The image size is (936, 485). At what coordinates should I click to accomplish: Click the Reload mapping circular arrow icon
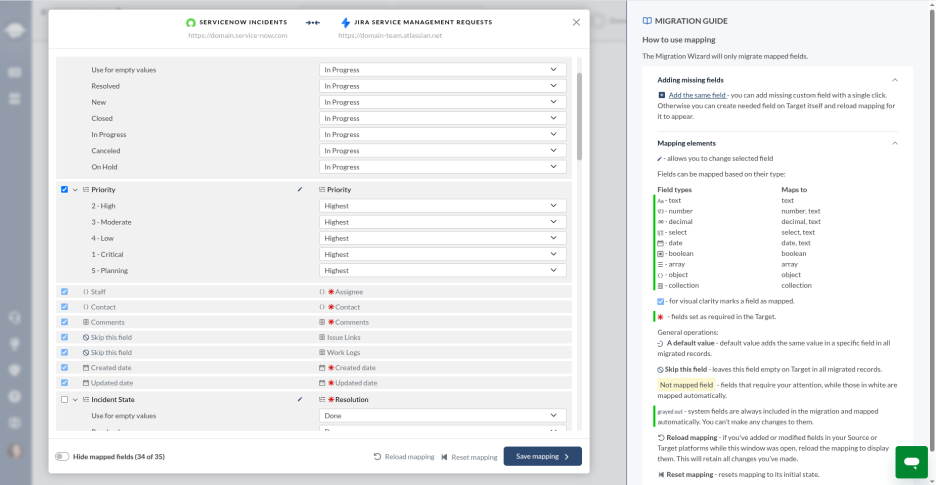[x=377, y=457]
